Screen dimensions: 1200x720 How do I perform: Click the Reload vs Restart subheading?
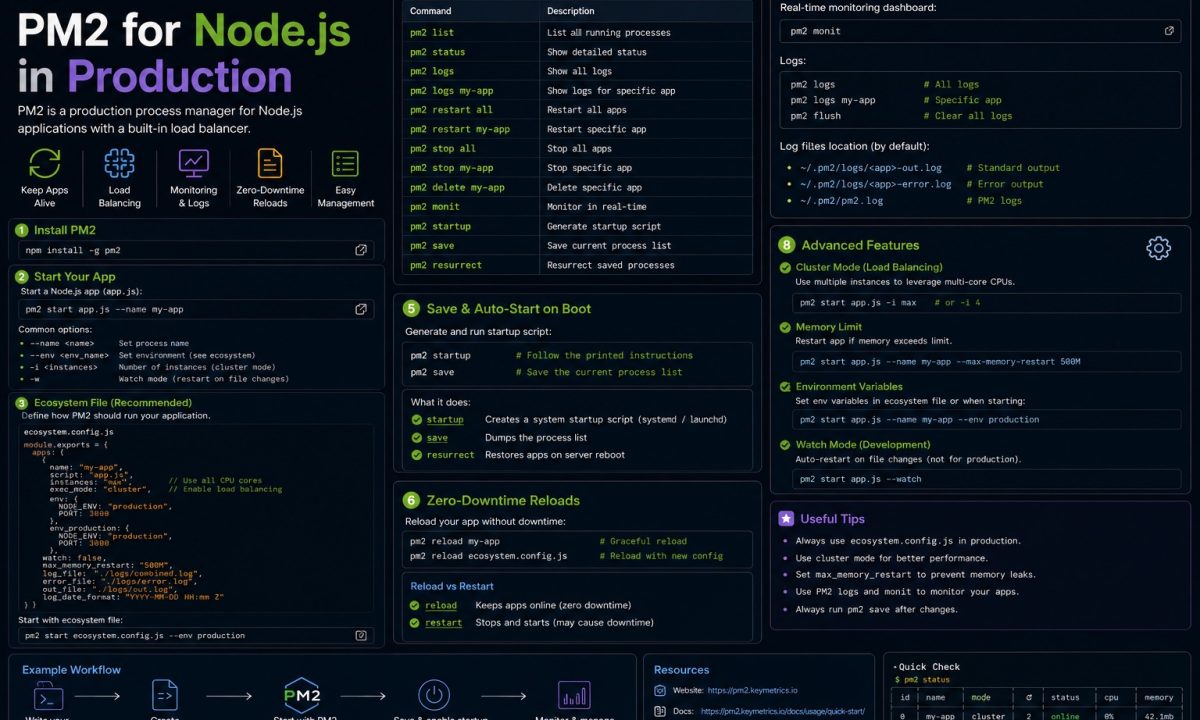click(x=452, y=586)
